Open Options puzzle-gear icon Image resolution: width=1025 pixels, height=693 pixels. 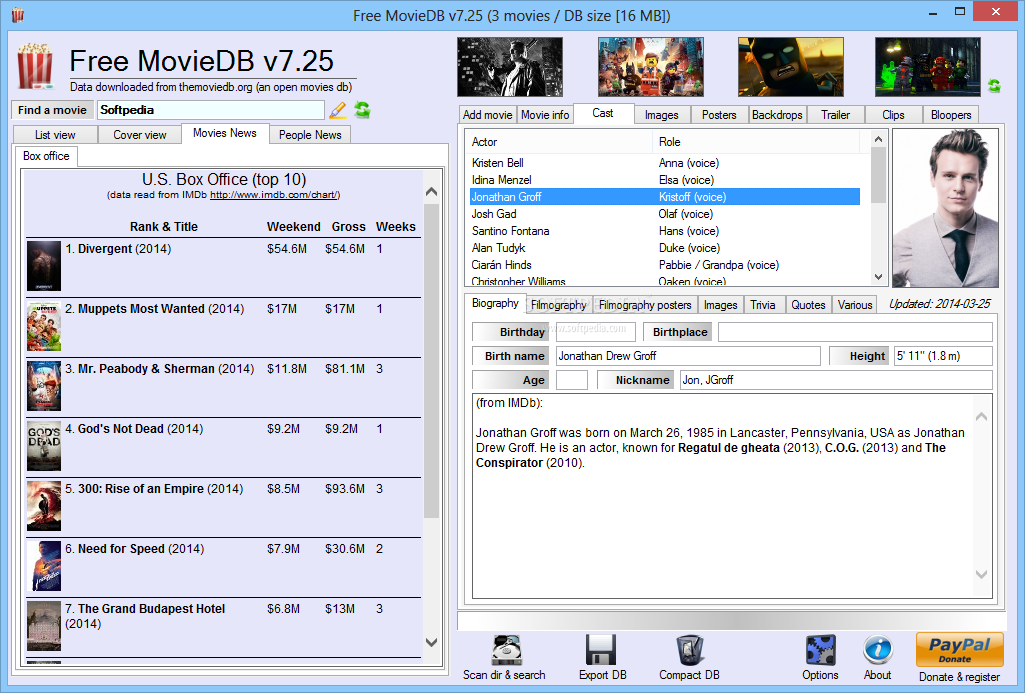pyautogui.click(x=820, y=650)
